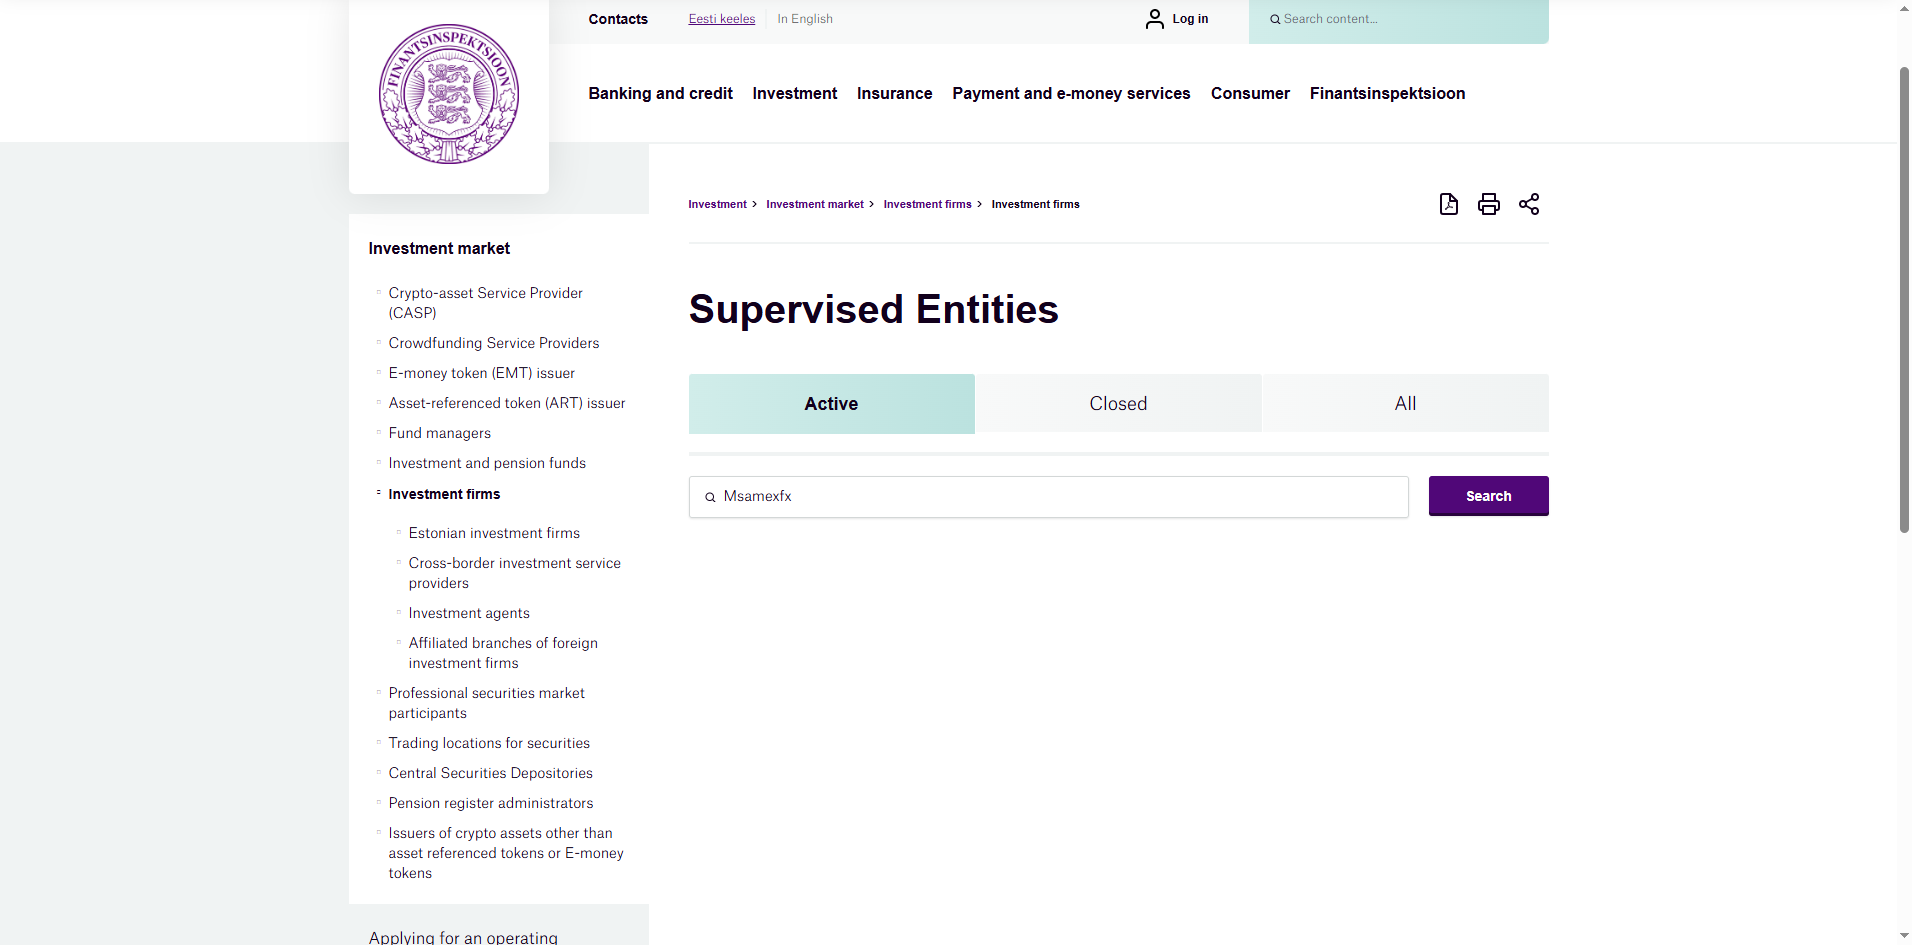Click the PDF download icon
This screenshot has width=1912, height=945.
coord(1448,204)
